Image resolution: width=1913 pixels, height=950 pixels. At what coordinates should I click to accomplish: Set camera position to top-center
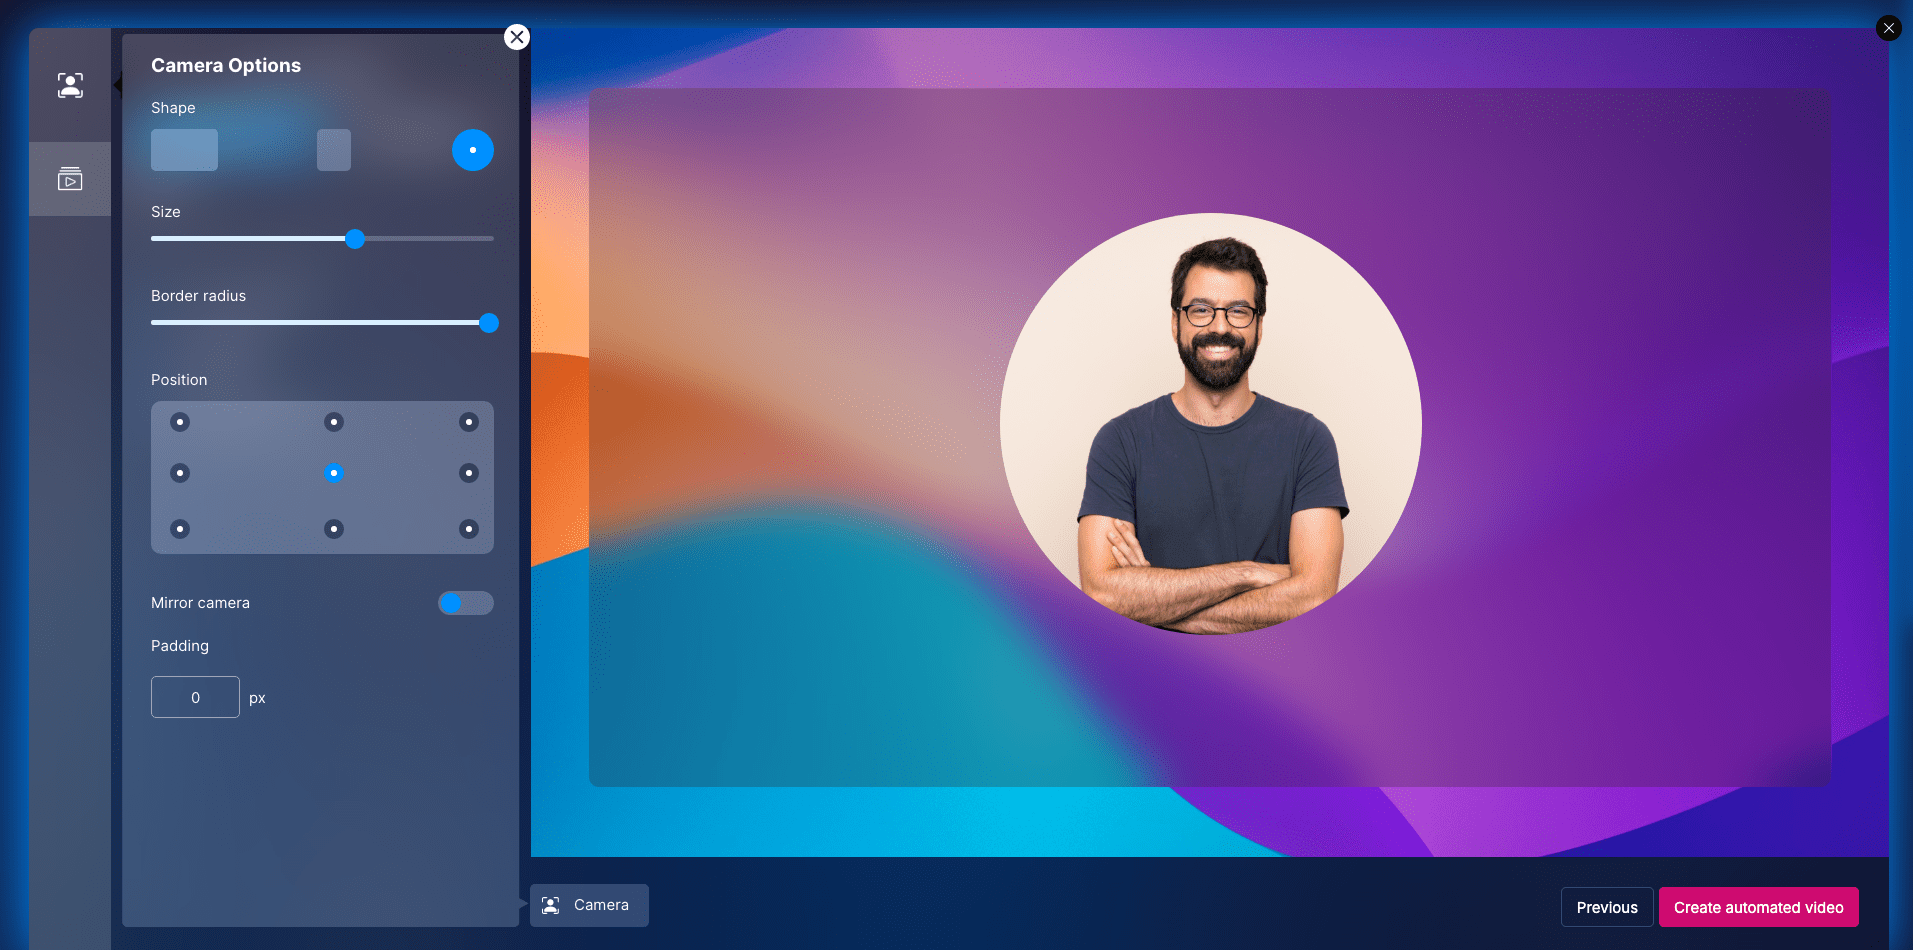coord(334,422)
